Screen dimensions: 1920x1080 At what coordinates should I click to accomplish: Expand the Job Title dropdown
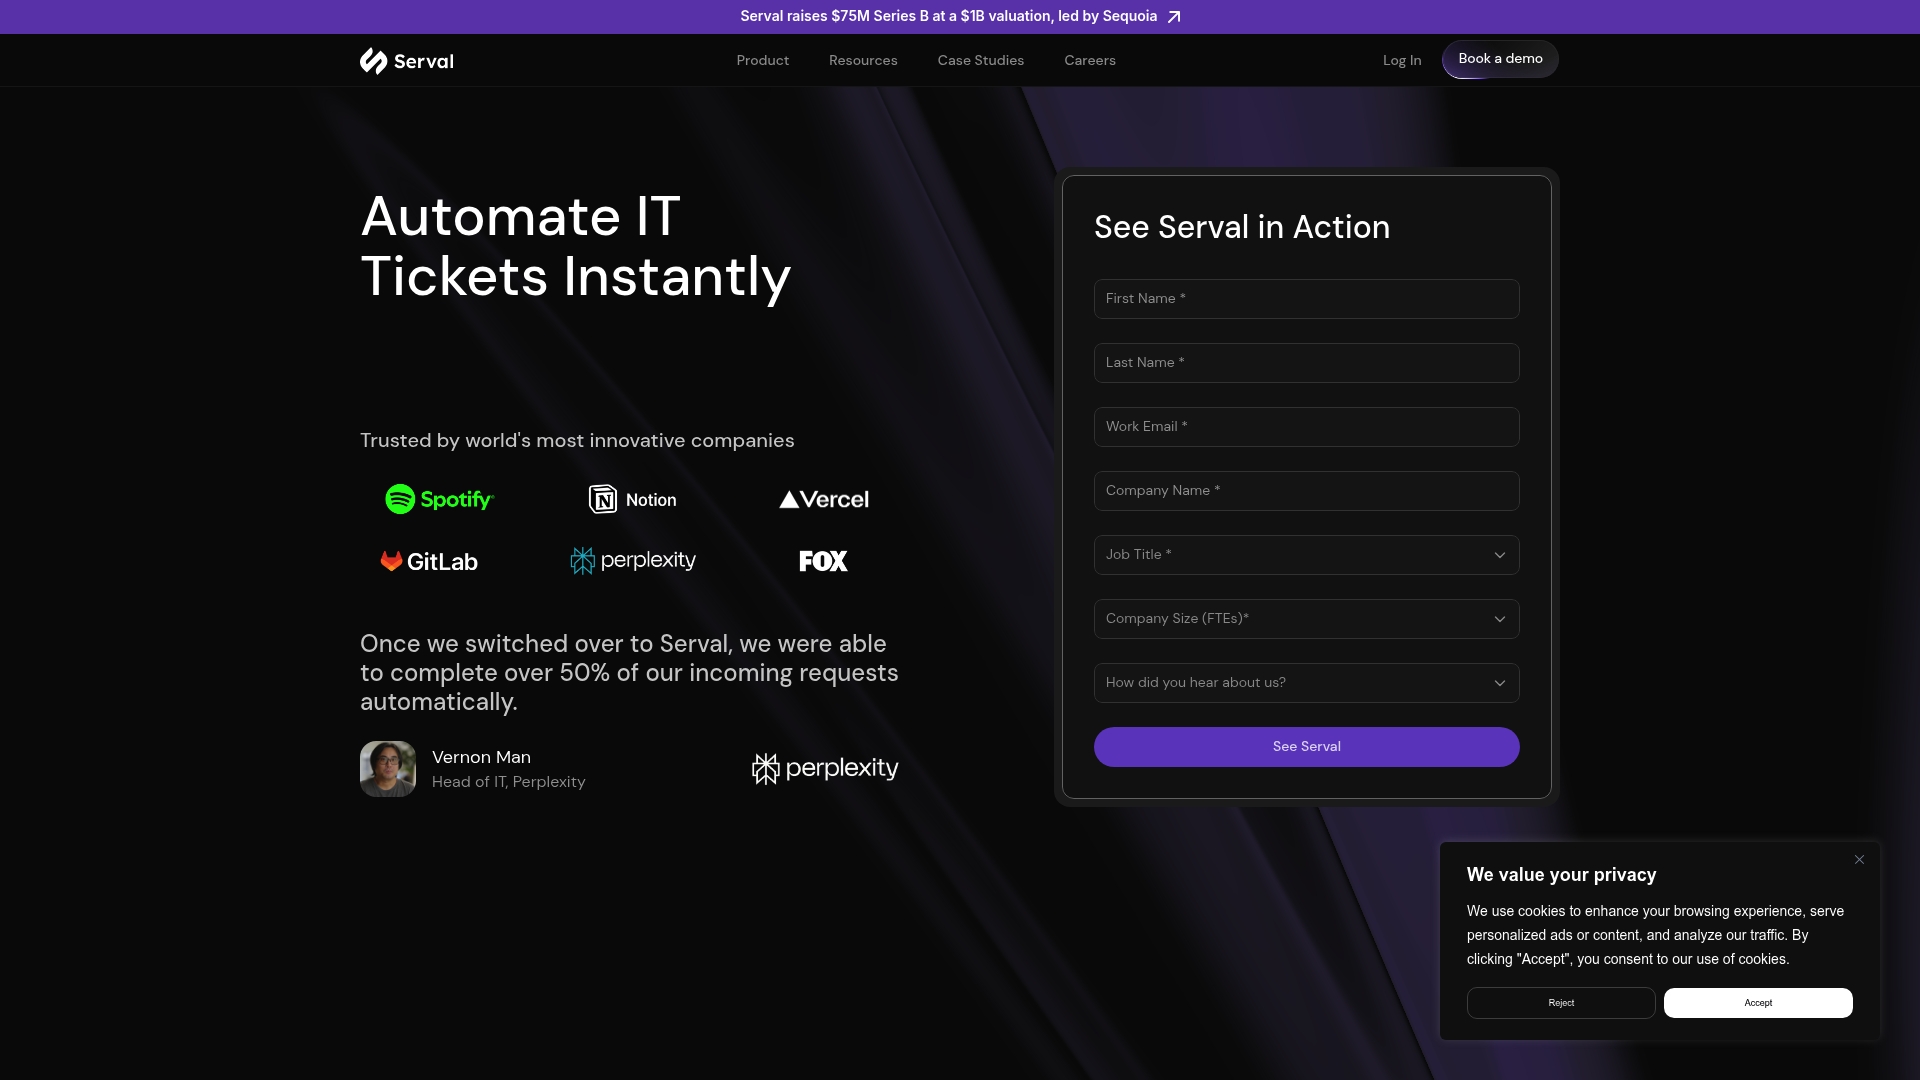(x=1306, y=555)
